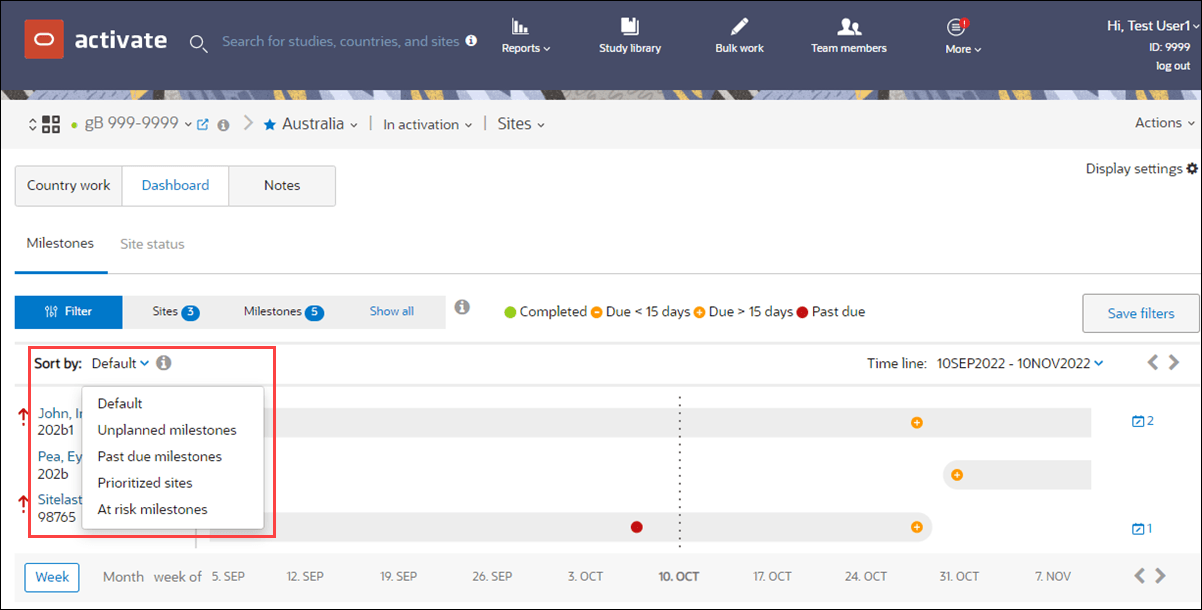Switch the timeline to Month view
The image size is (1202, 610).
pos(122,577)
